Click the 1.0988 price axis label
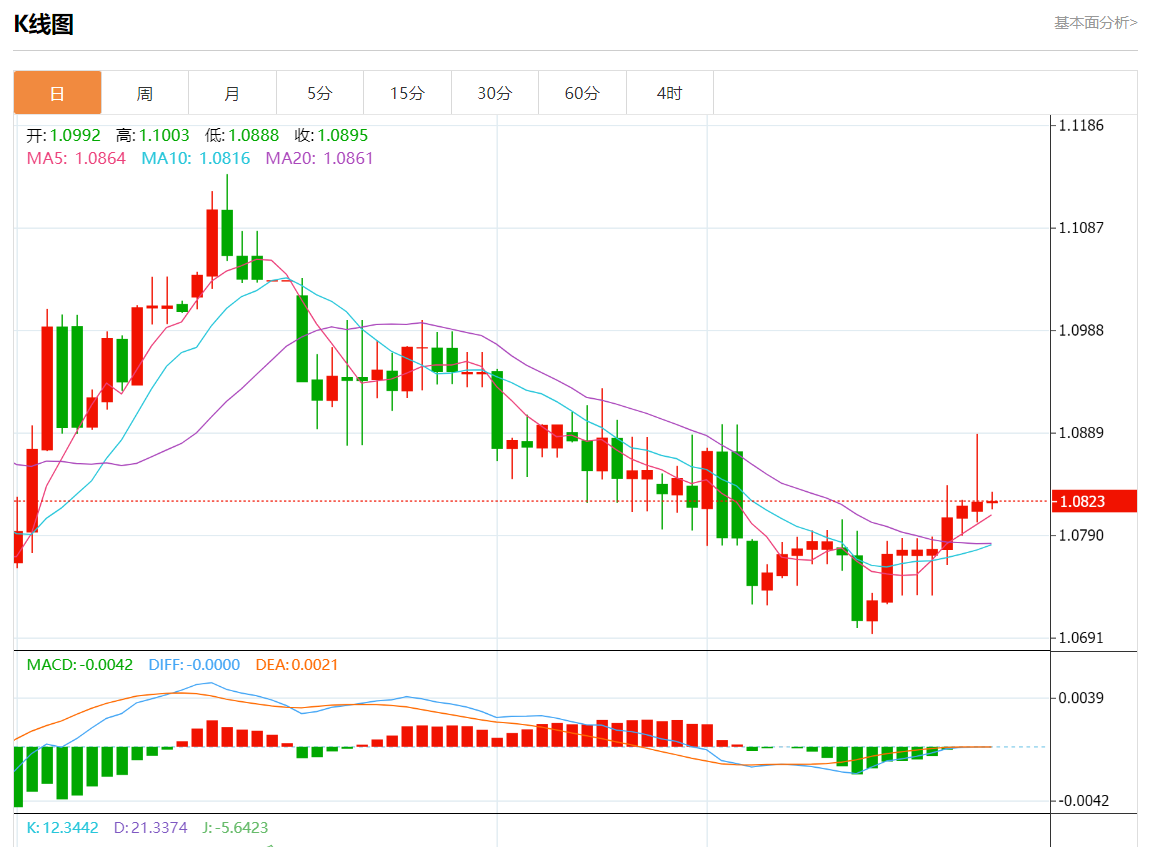The image size is (1152, 847). pos(1081,331)
